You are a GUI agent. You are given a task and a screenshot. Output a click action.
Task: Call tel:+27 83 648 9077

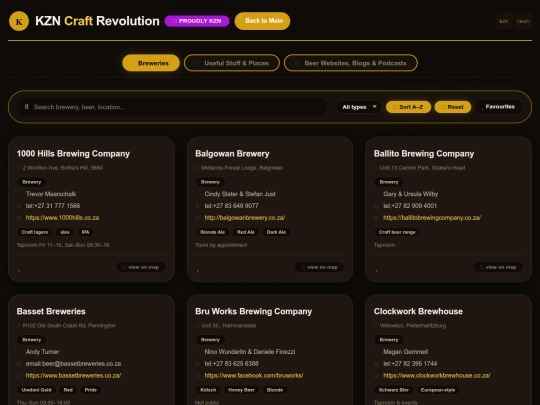[231, 206]
